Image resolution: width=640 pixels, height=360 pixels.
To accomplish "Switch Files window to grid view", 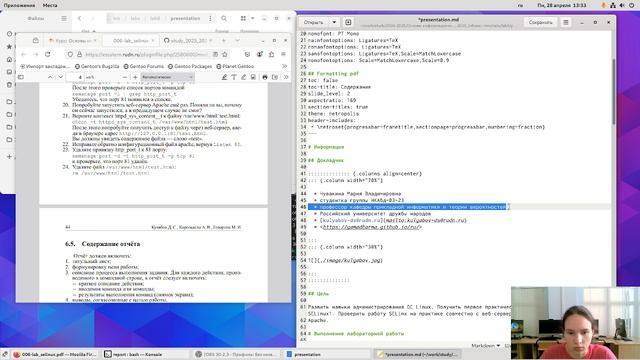I will coord(243,18).
